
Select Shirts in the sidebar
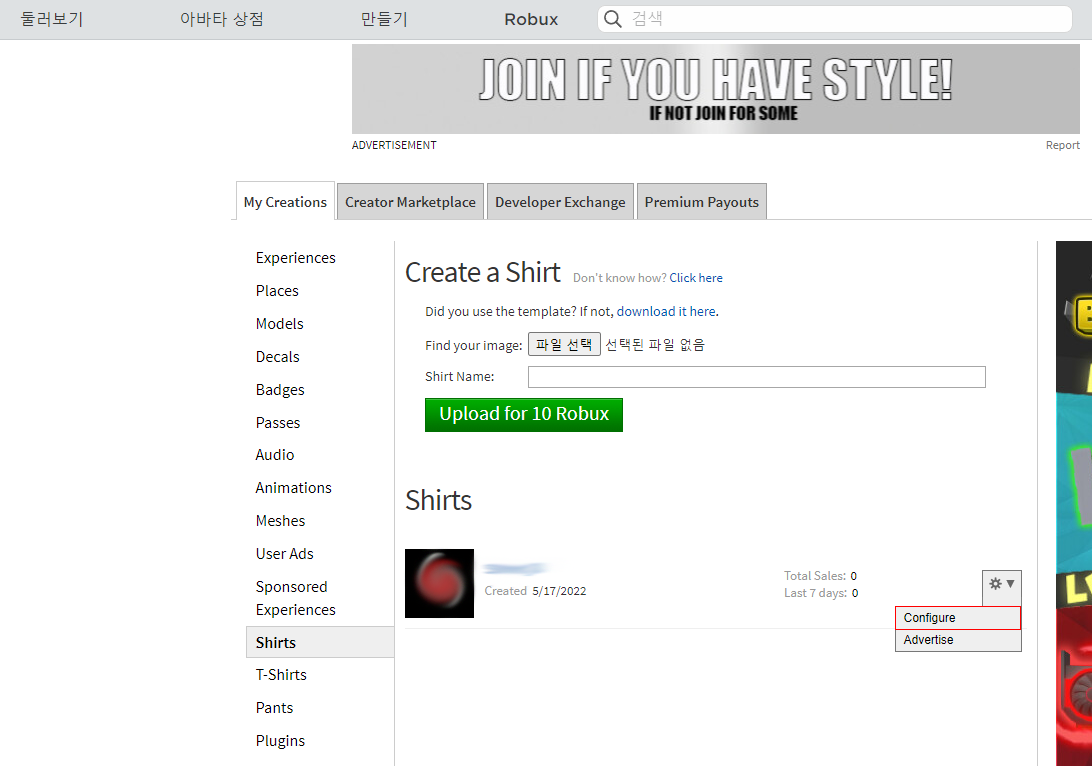pyautogui.click(x=320, y=642)
